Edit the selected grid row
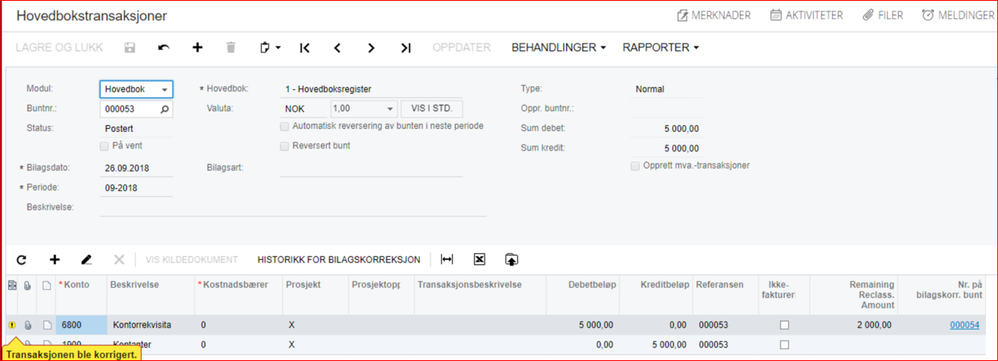 tap(87, 260)
